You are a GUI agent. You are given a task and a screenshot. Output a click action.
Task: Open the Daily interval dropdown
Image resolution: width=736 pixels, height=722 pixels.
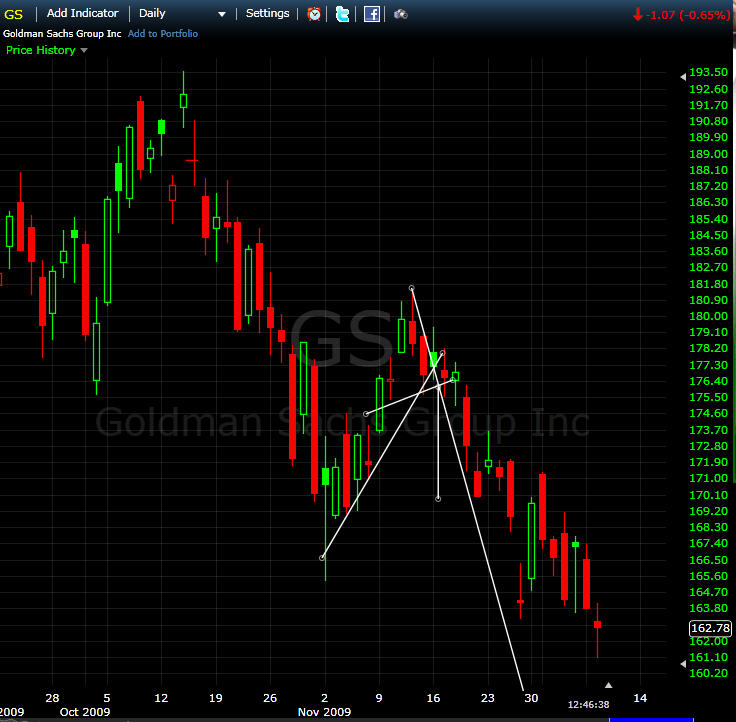click(x=182, y=14)
